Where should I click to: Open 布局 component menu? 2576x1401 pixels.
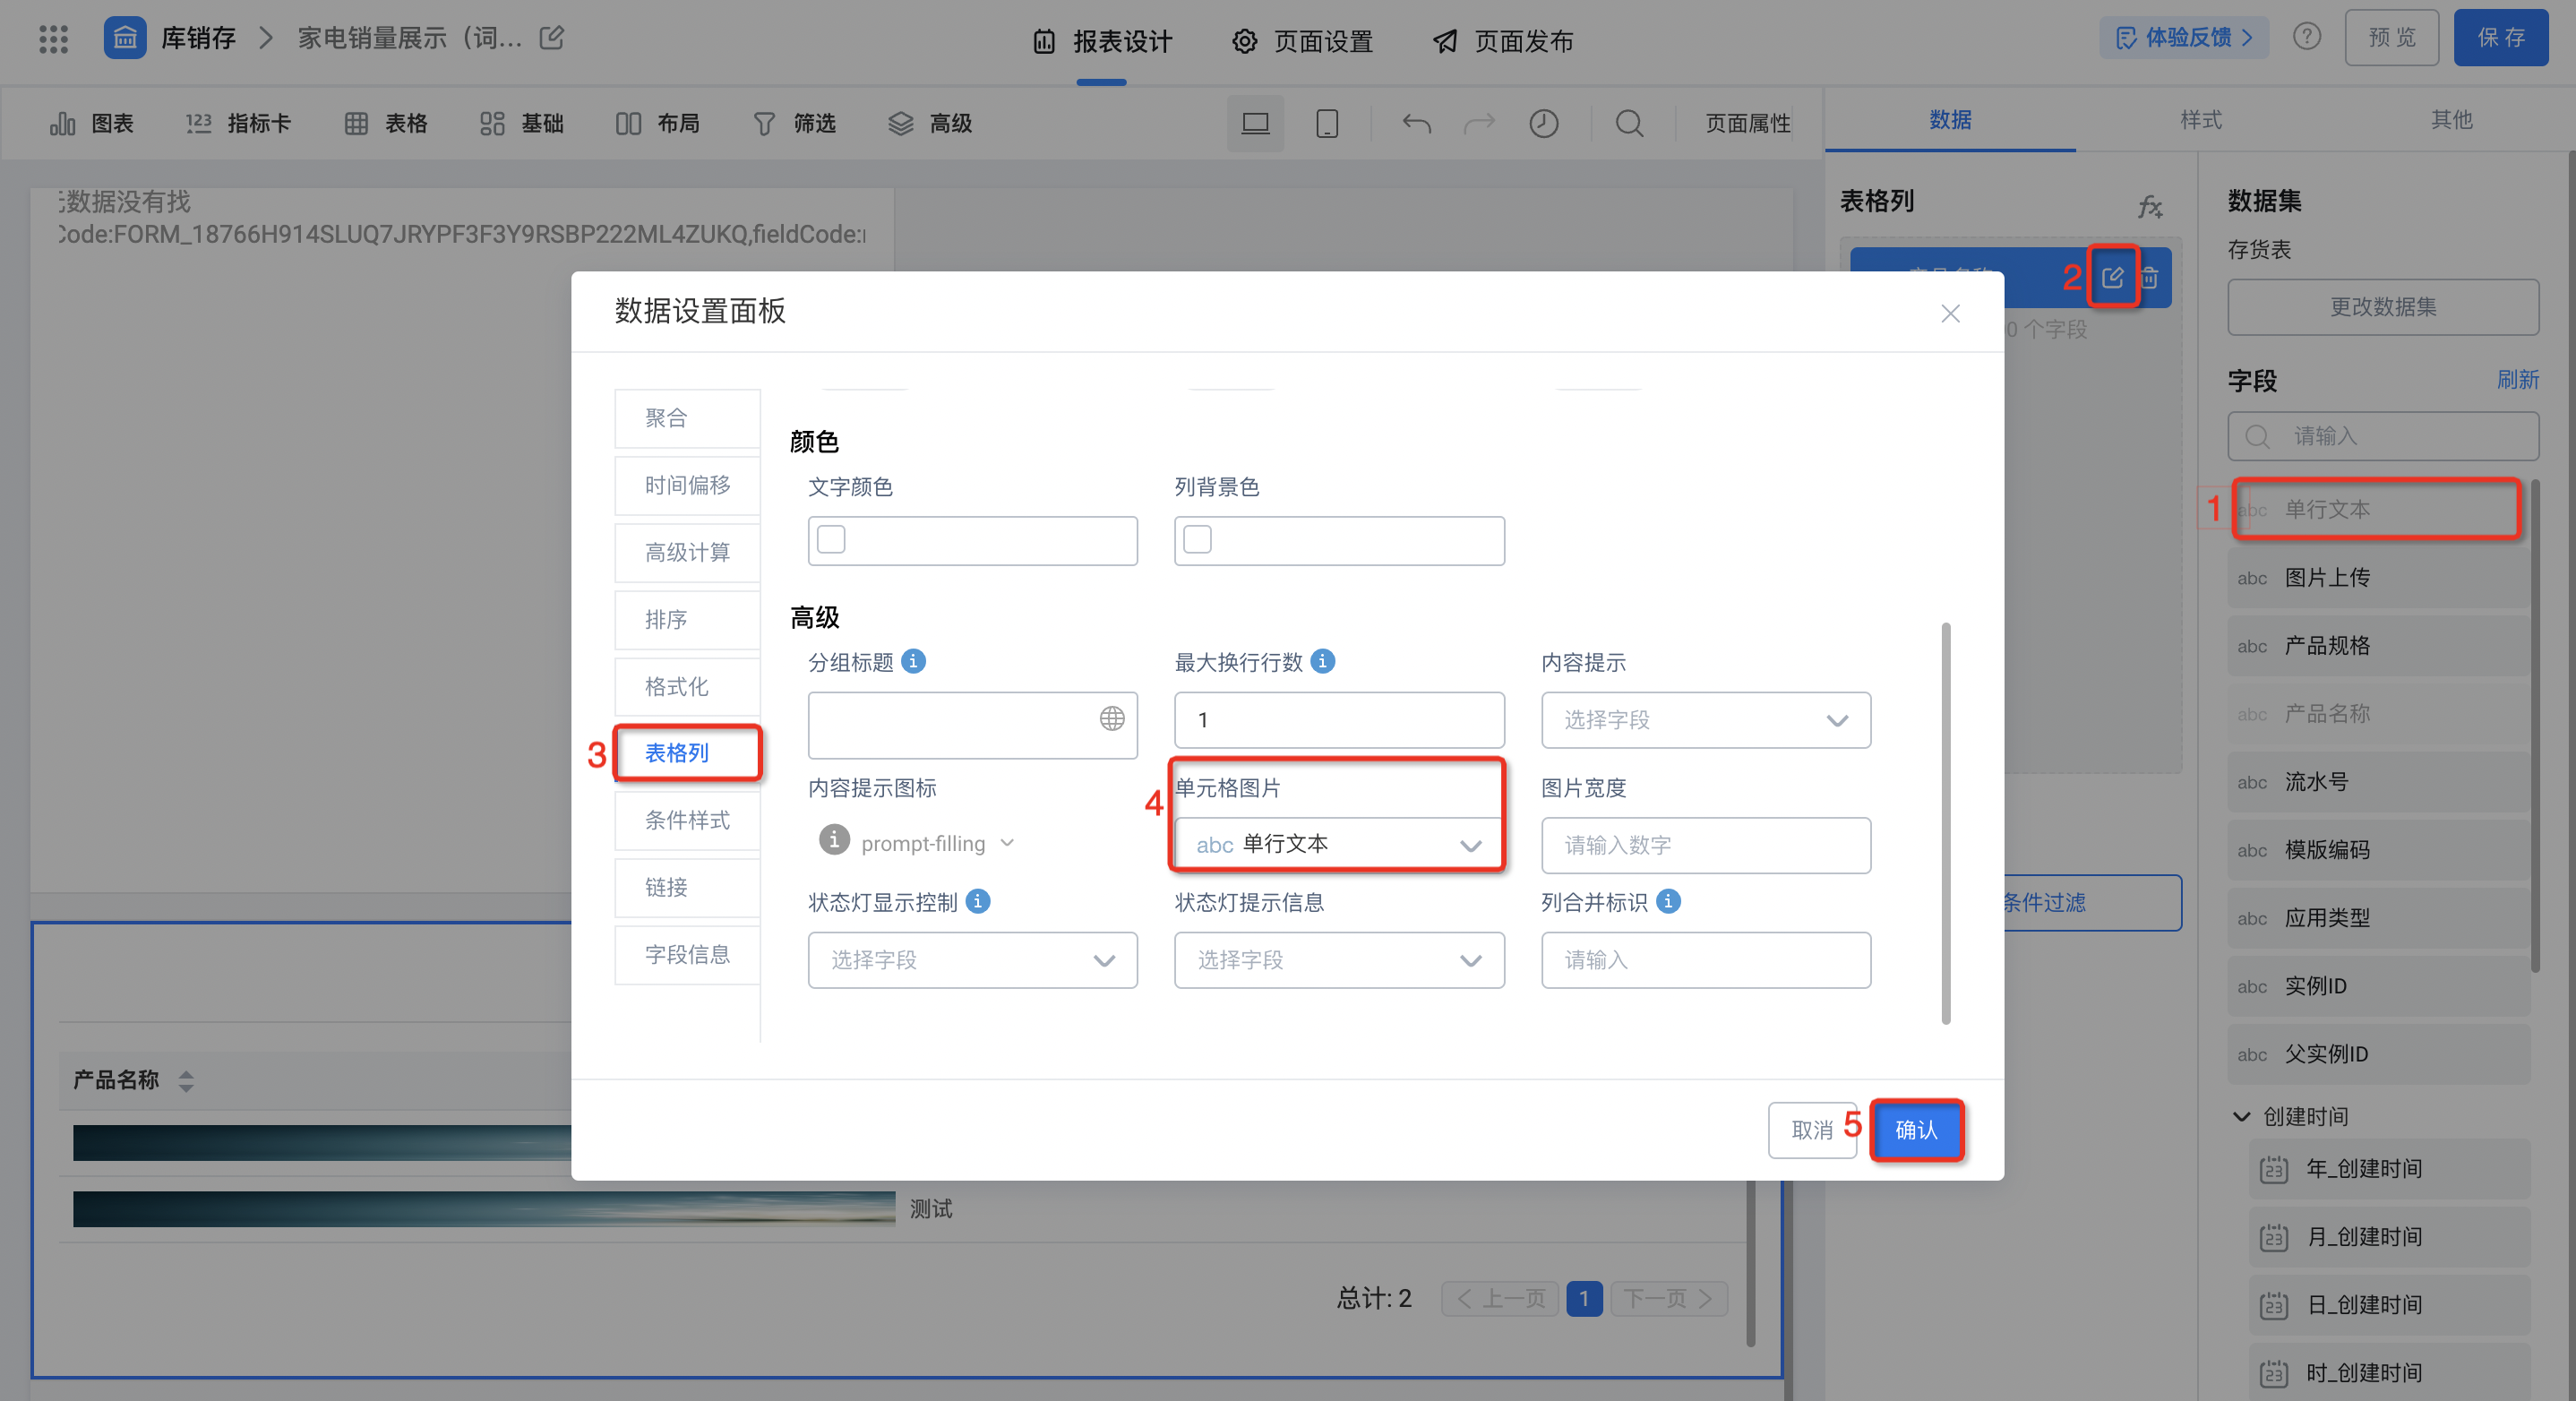tap(657, 123)
